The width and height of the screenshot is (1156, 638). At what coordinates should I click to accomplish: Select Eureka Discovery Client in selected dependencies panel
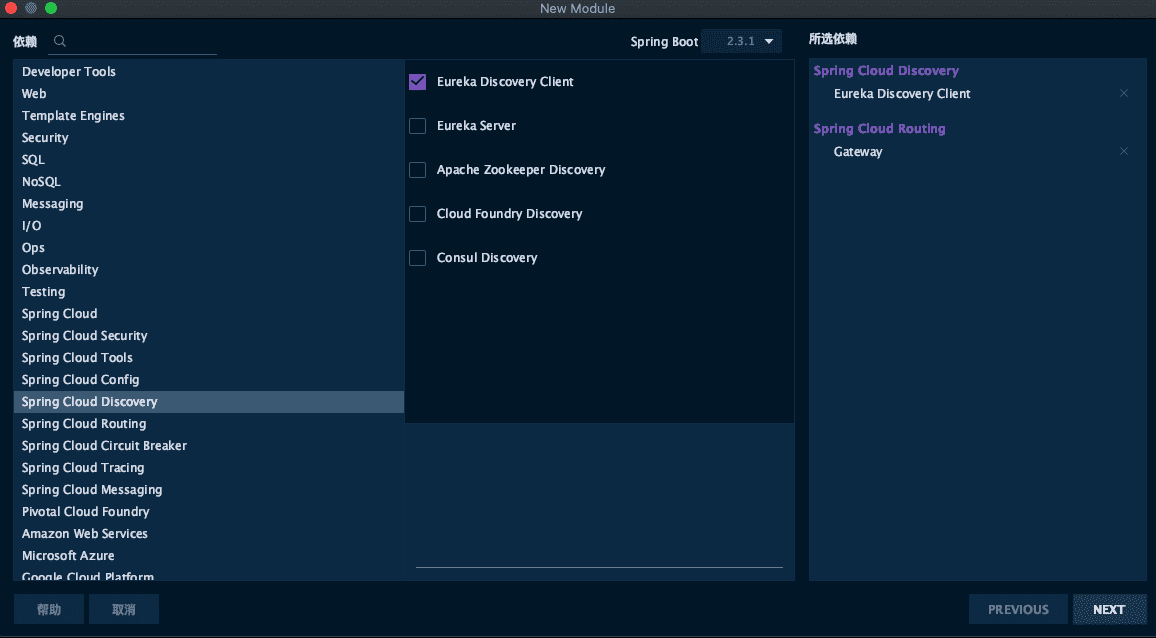[x=902, y=94]
